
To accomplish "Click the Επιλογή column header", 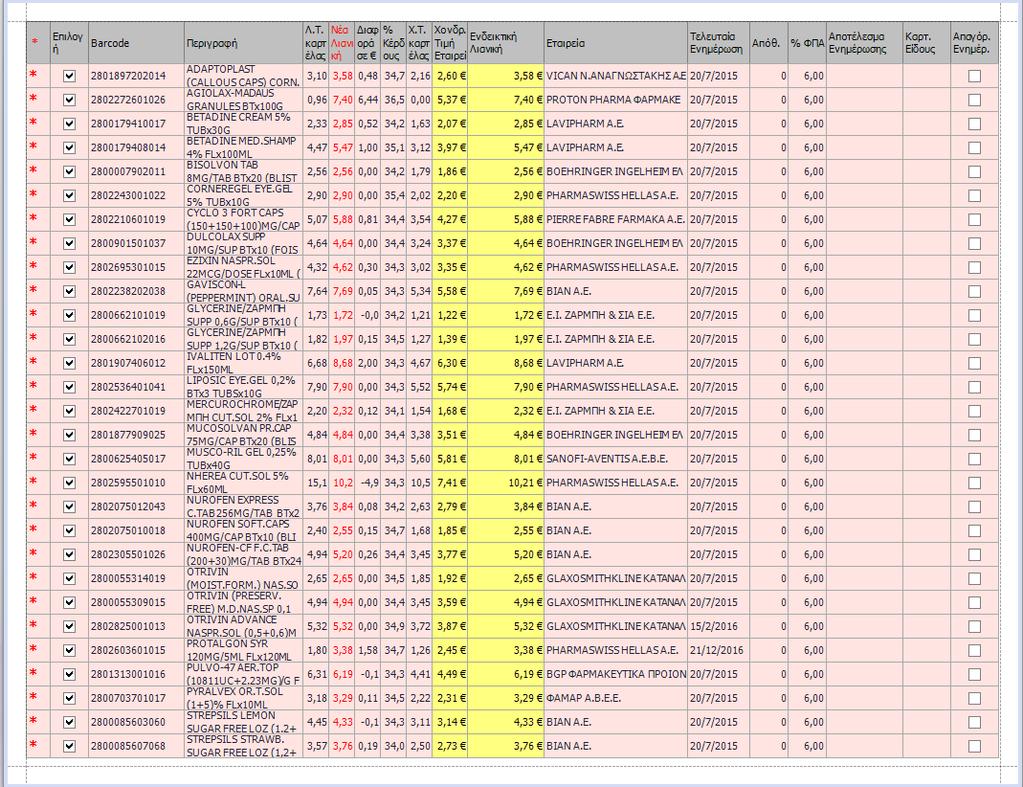I will point(69,43).
